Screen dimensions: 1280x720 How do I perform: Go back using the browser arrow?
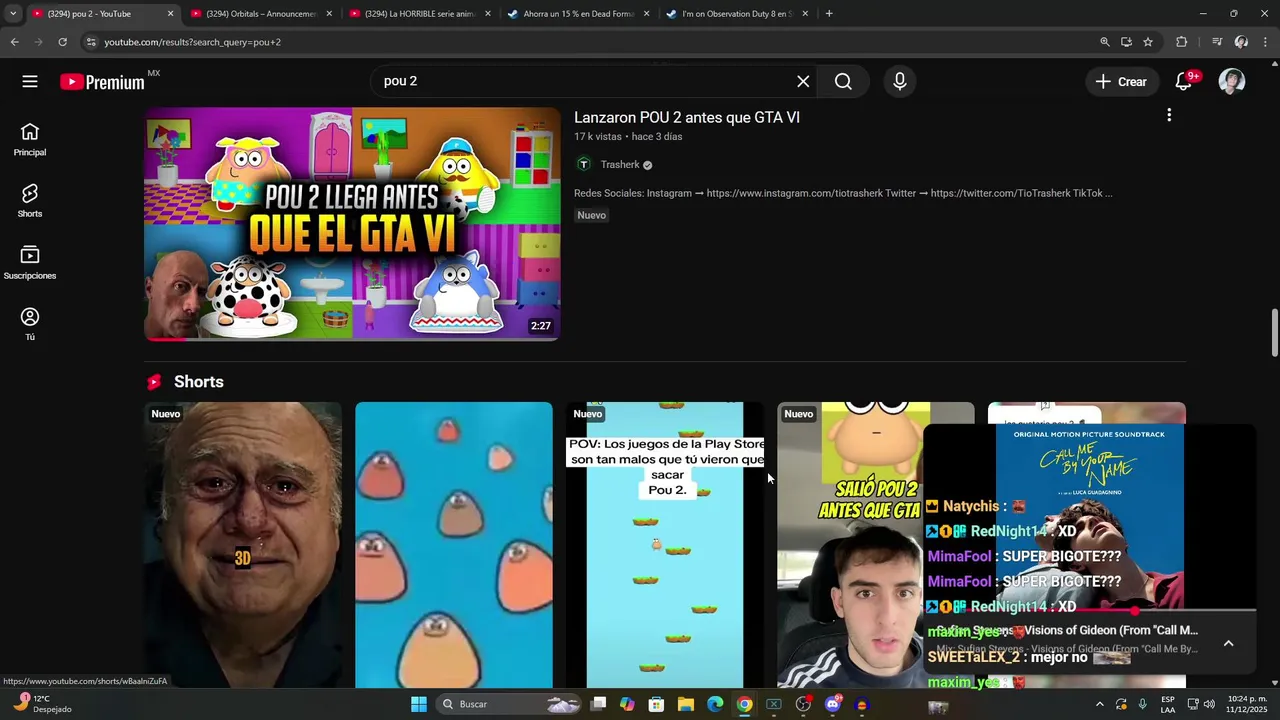pos(14,42)
